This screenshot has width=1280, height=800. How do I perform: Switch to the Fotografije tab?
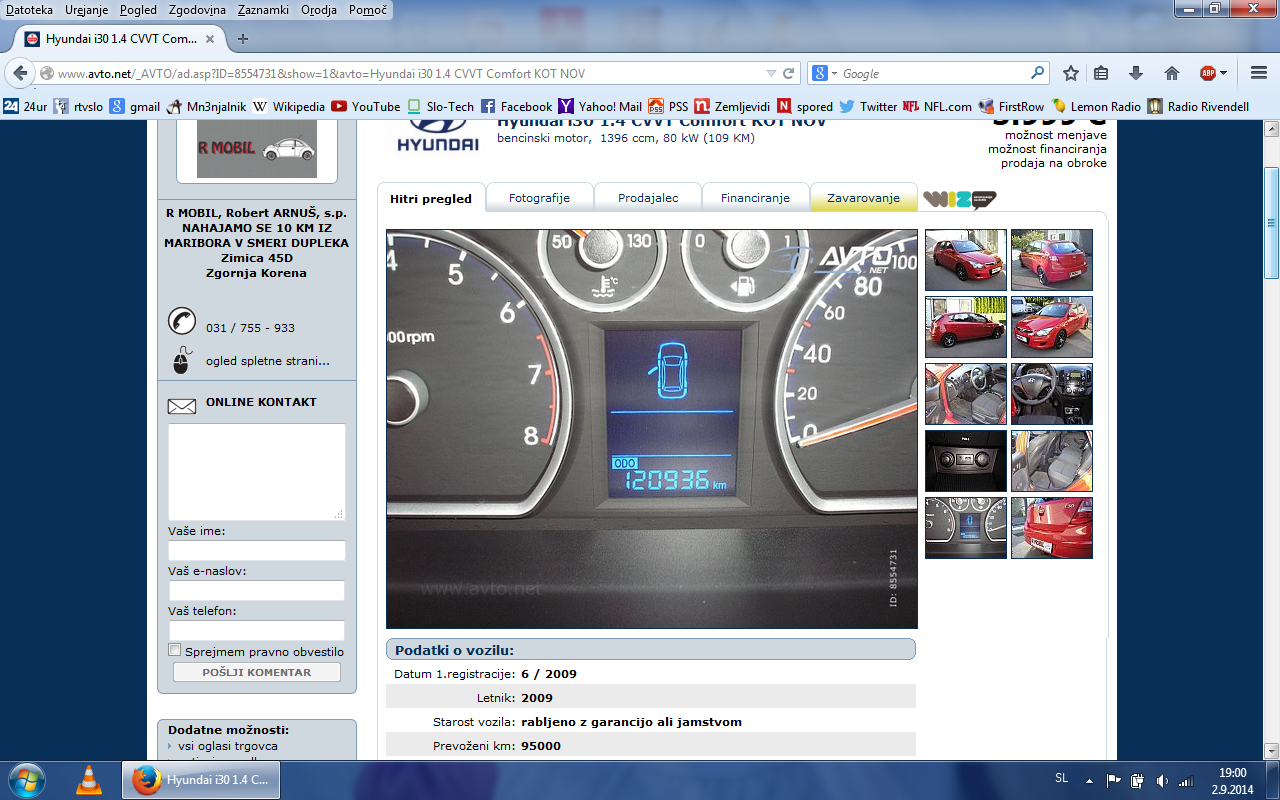539,198
